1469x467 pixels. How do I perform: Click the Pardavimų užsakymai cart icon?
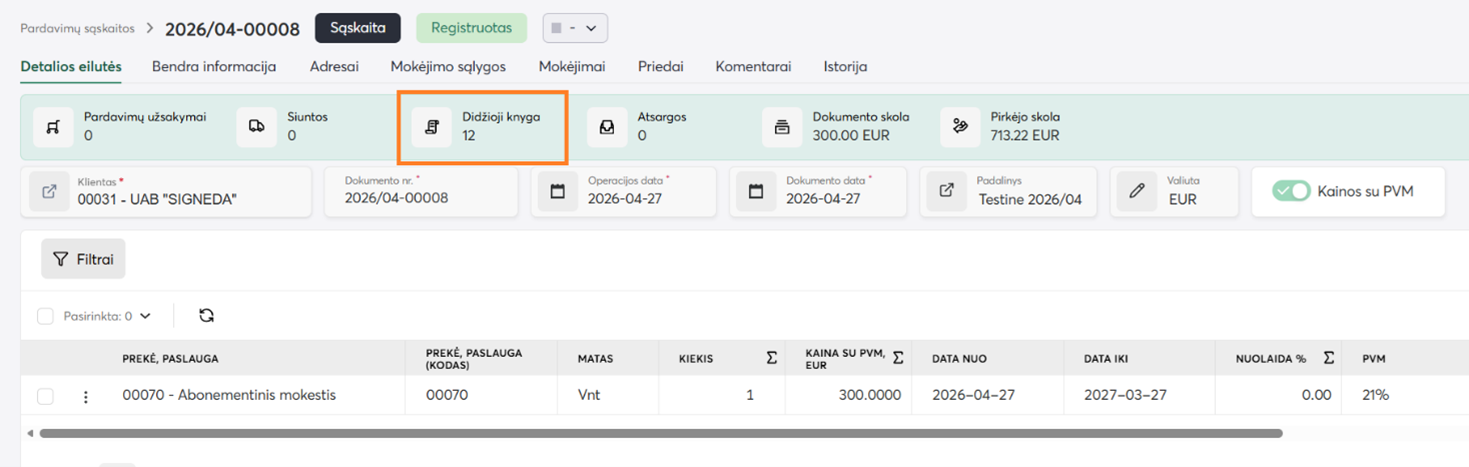pos(53,127)
